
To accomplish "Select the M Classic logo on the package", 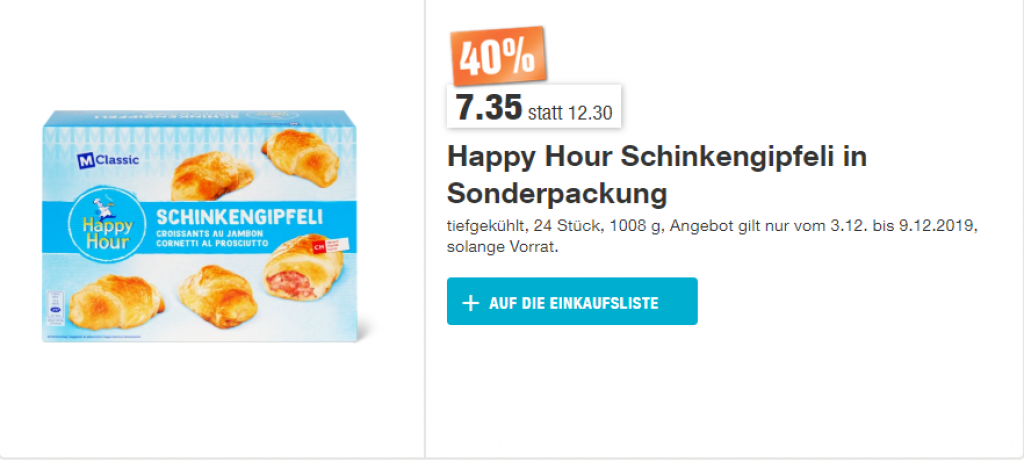I will (x=109, y=159).
